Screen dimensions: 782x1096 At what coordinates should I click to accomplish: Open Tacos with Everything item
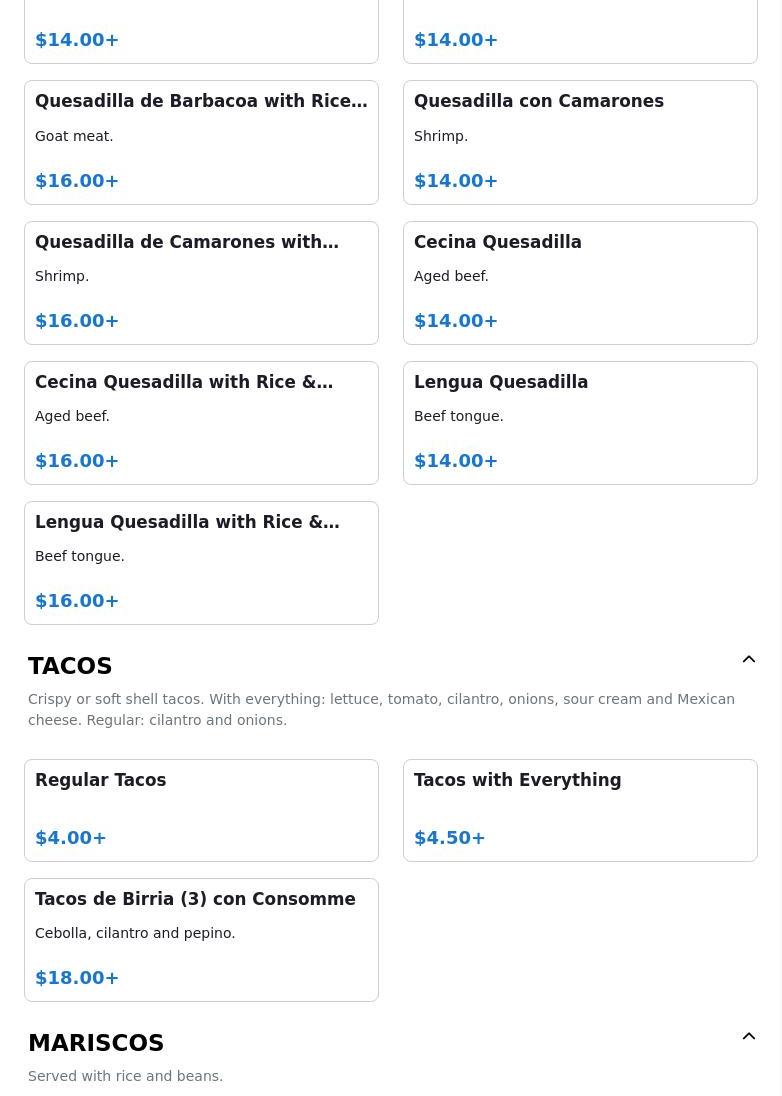(580, 809)
